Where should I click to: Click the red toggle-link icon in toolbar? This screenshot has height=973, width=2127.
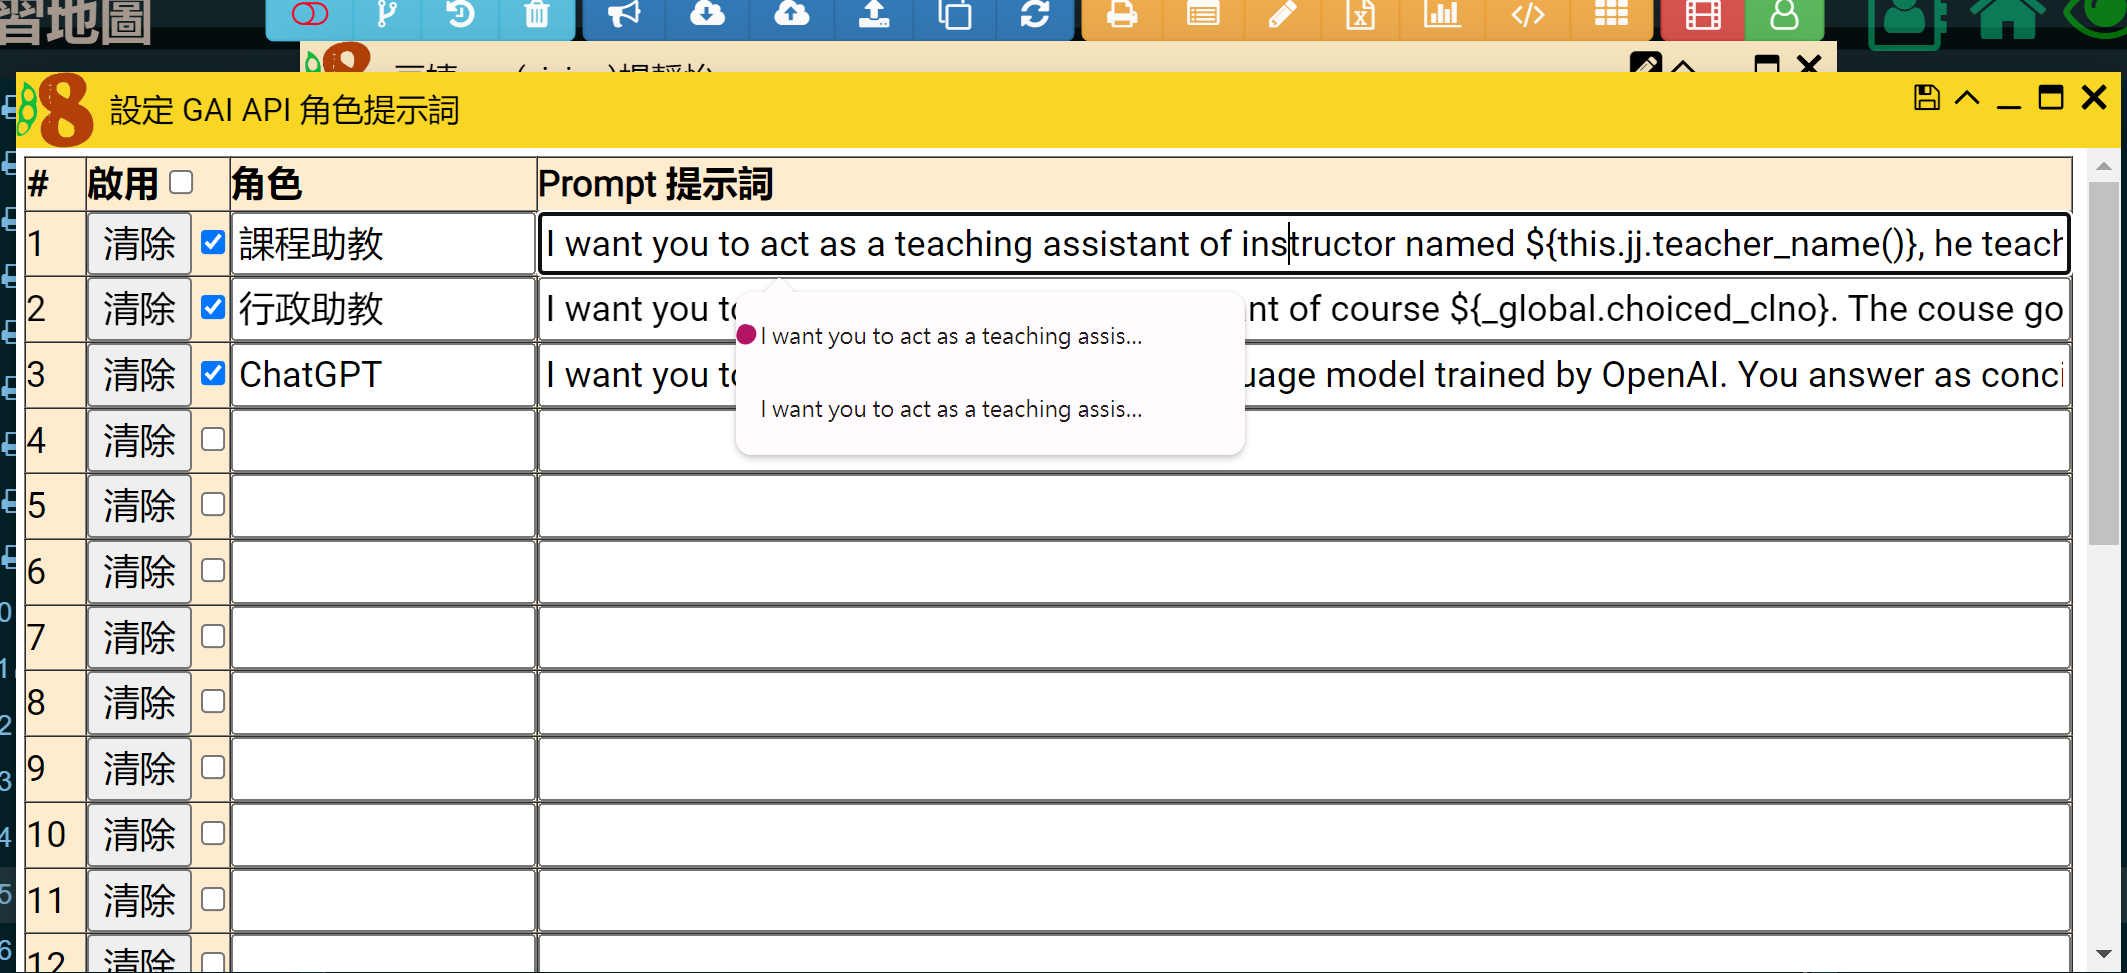pyautogui.click(x=309, y=14)
